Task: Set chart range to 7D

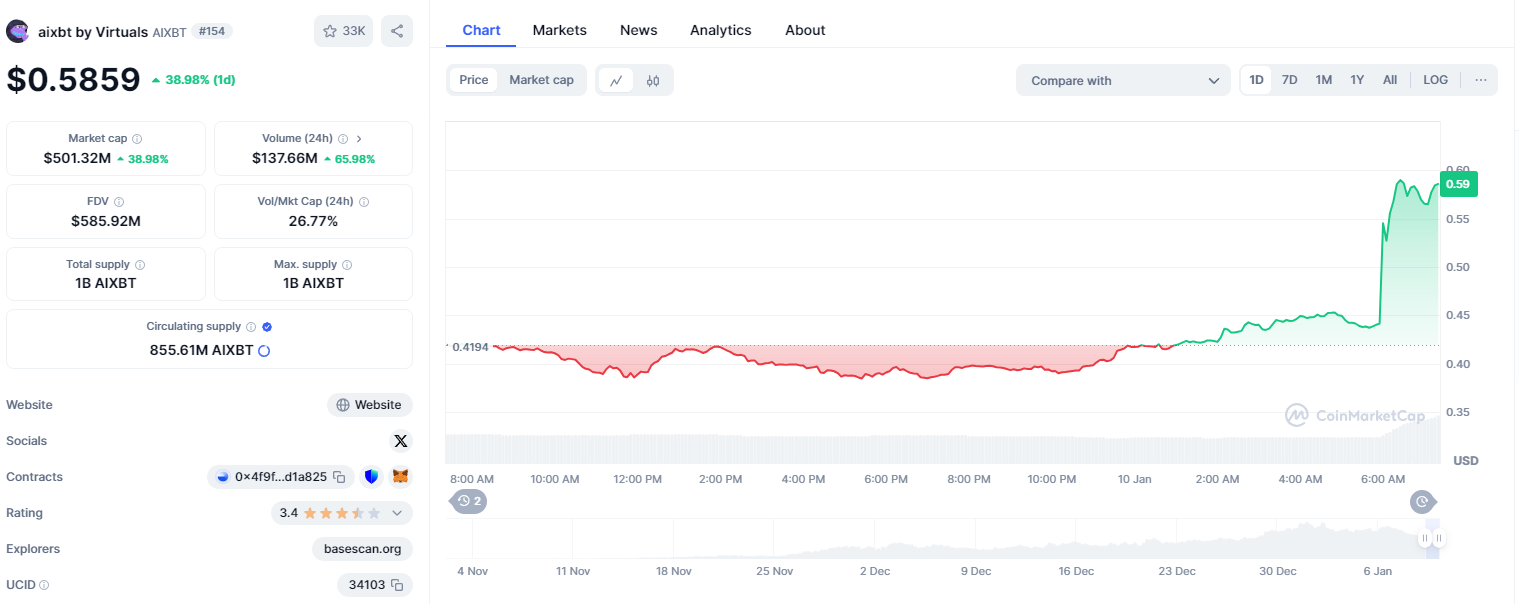Action: coord(1290,80)
